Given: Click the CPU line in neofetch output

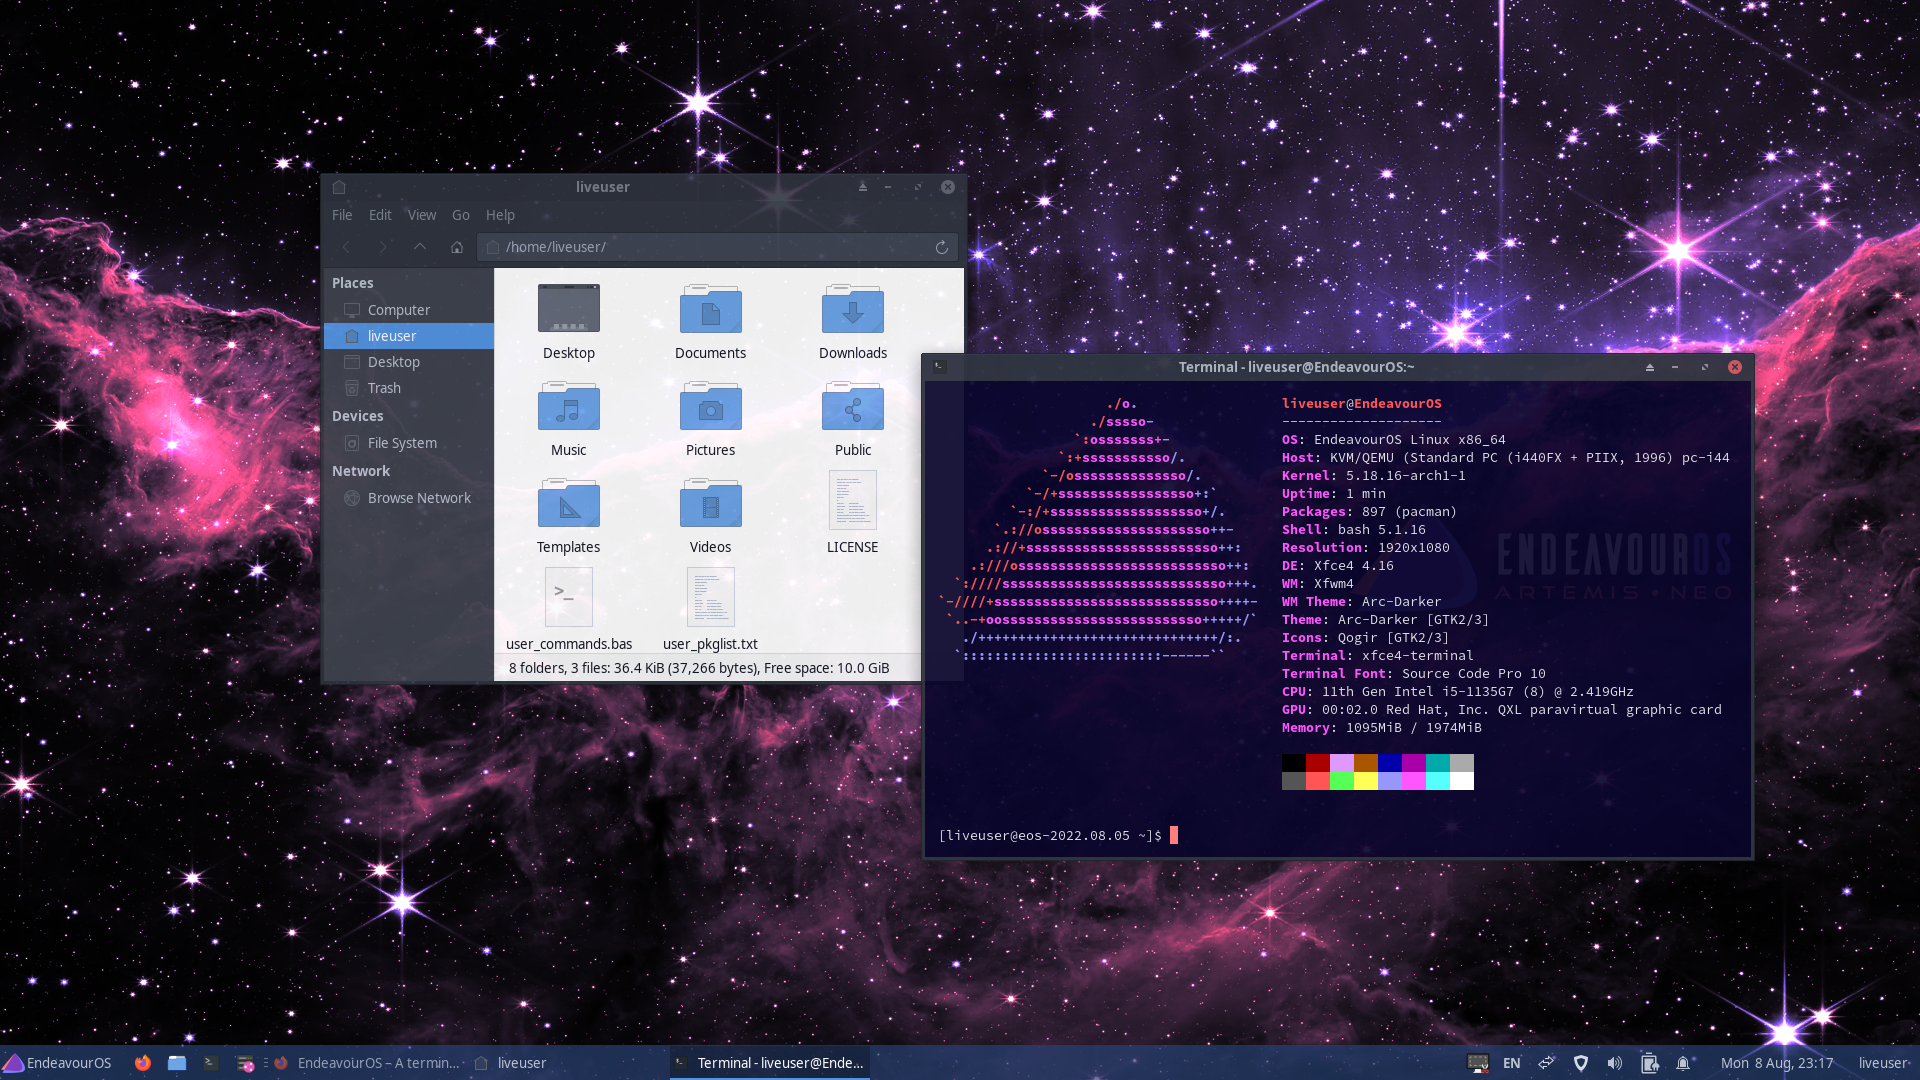Looking at the screenshot, I should coord(1458,692).
